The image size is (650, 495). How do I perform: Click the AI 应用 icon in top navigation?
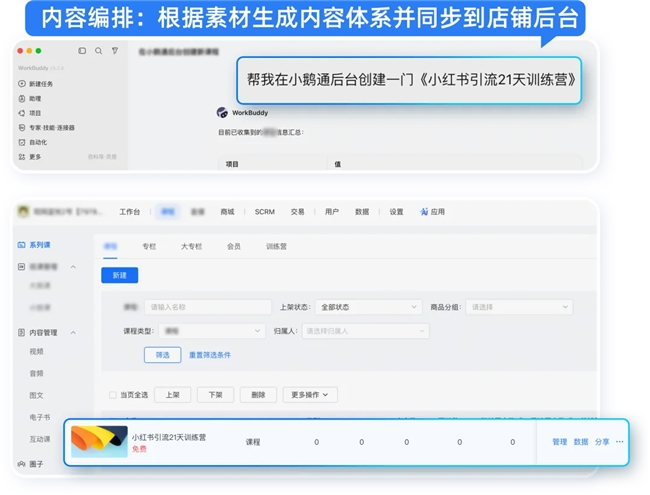pyautogui.click(x=424, y=211)
